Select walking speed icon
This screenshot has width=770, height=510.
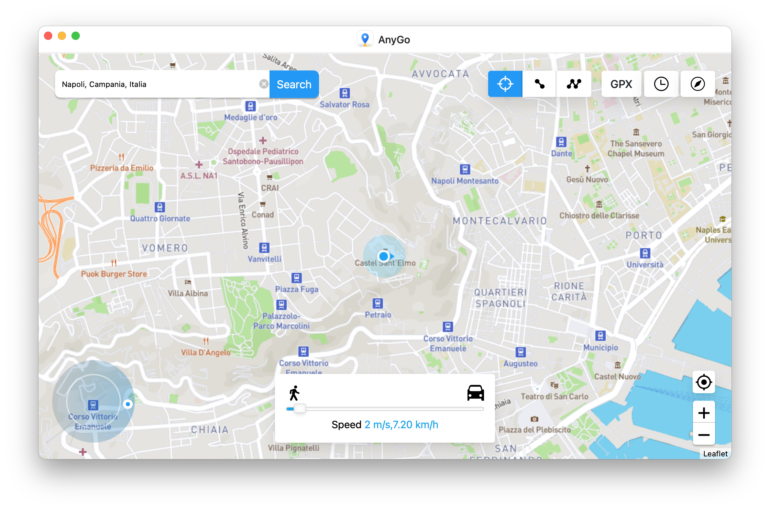[294, 392]
